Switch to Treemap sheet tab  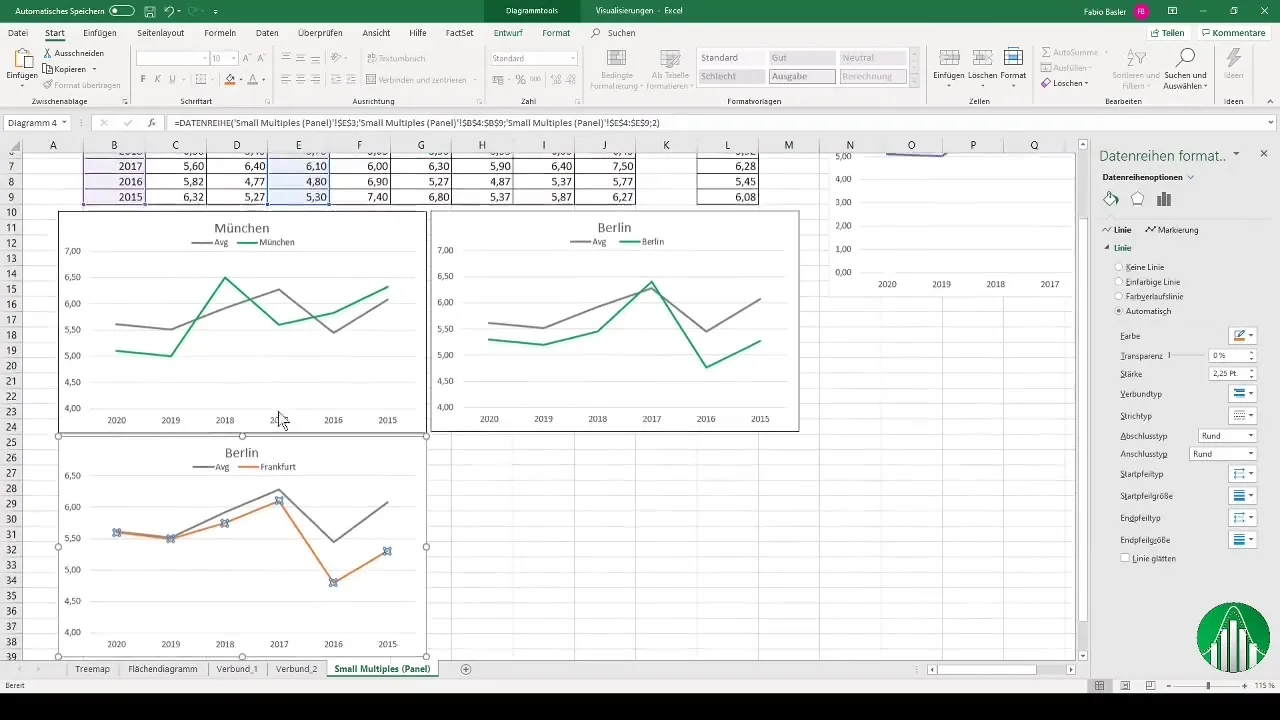tap(92, 669)
